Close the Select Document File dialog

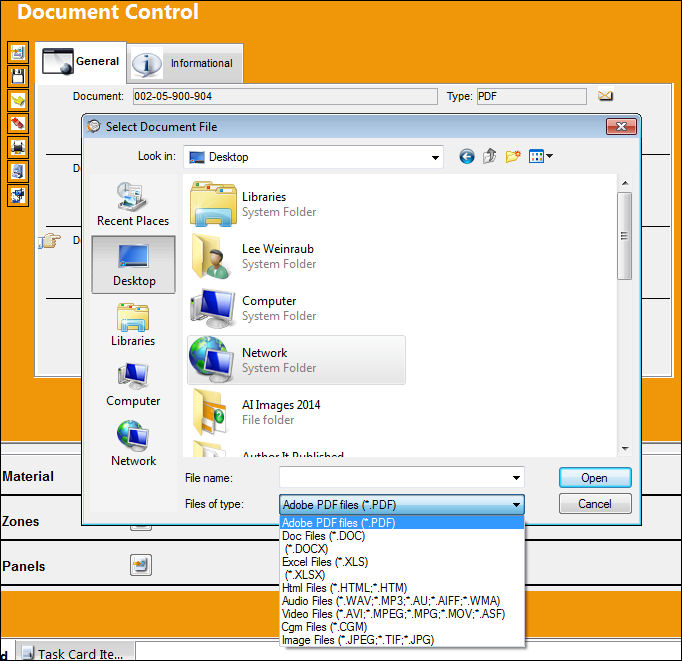tap(621, 127)
